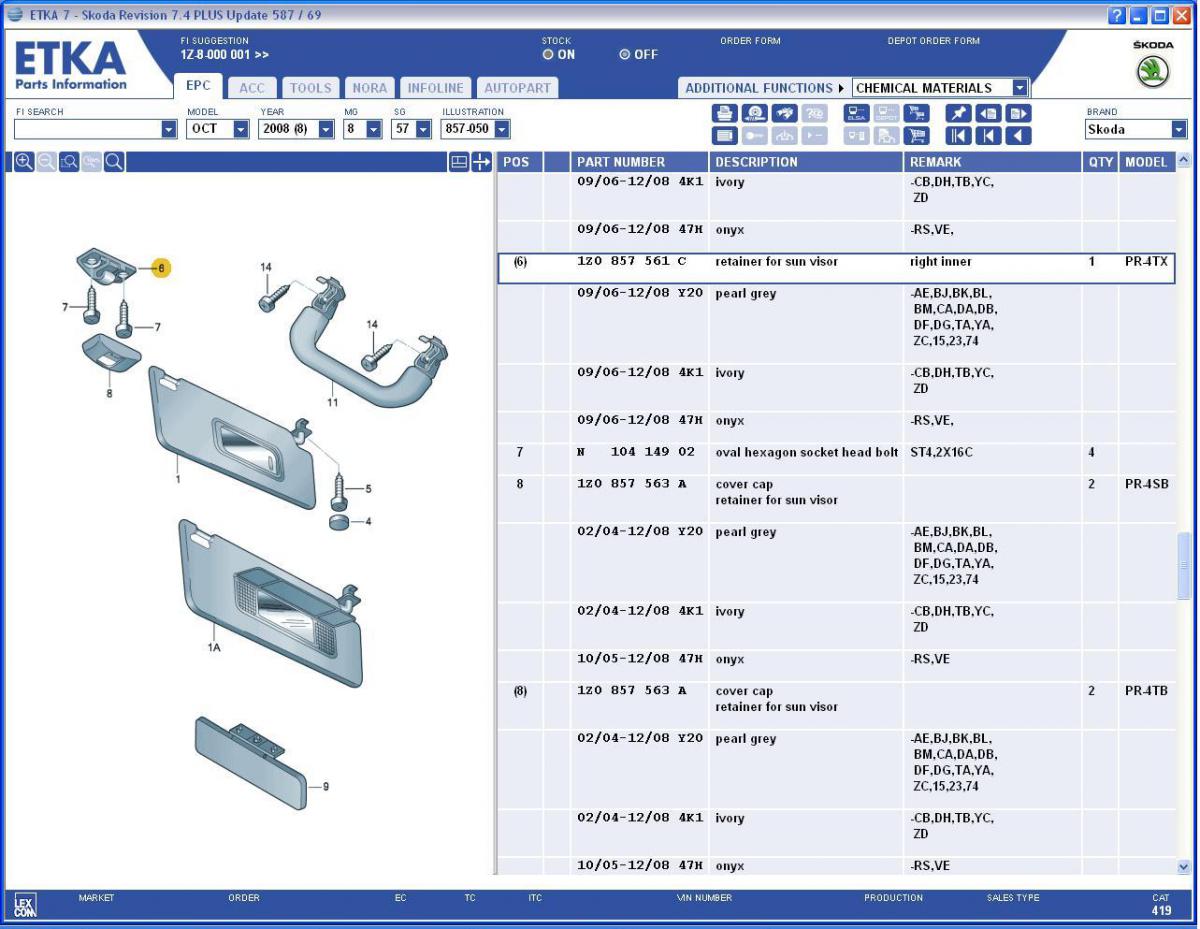The width and height of the screenshot is (1200, 929).
Task: Click the pushpin icon
Action: [x=957, y=114]
